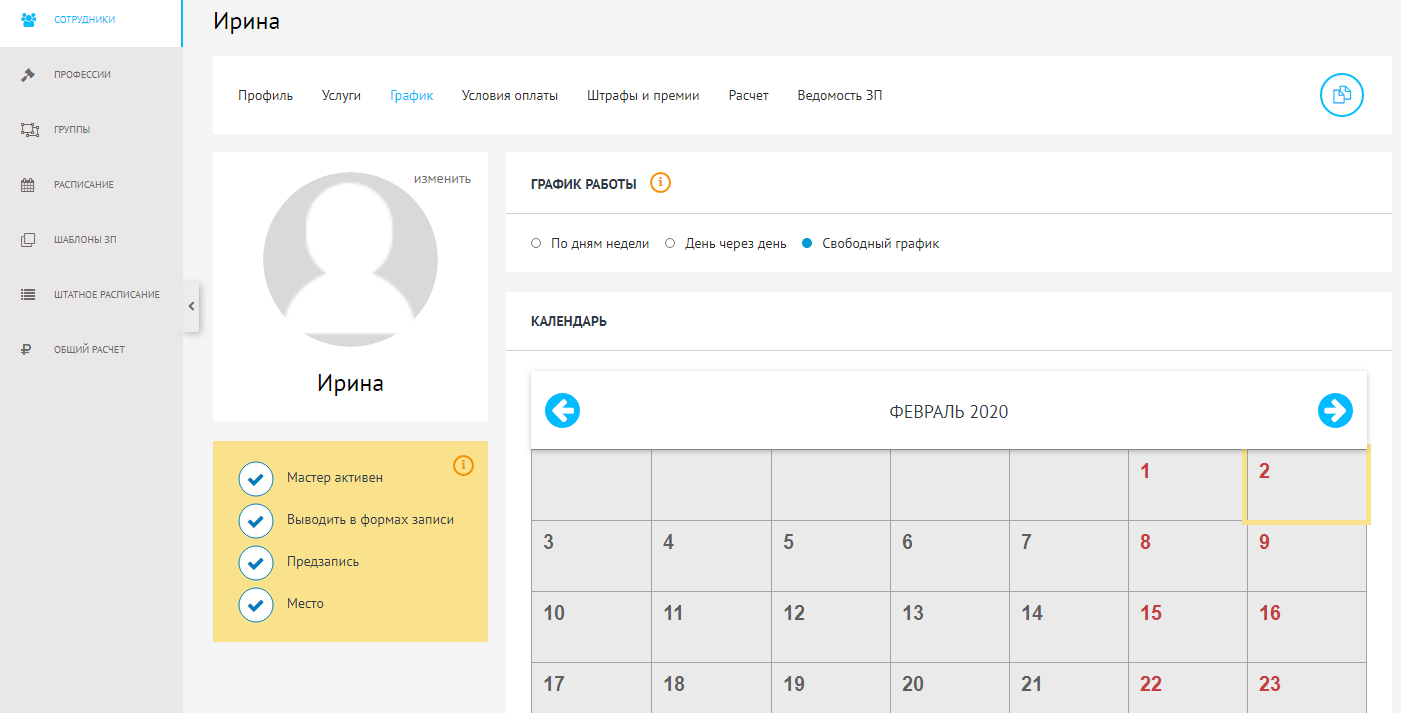Select February 1 in calendar
1401x713 pixels.
(x=1188, y=485)
